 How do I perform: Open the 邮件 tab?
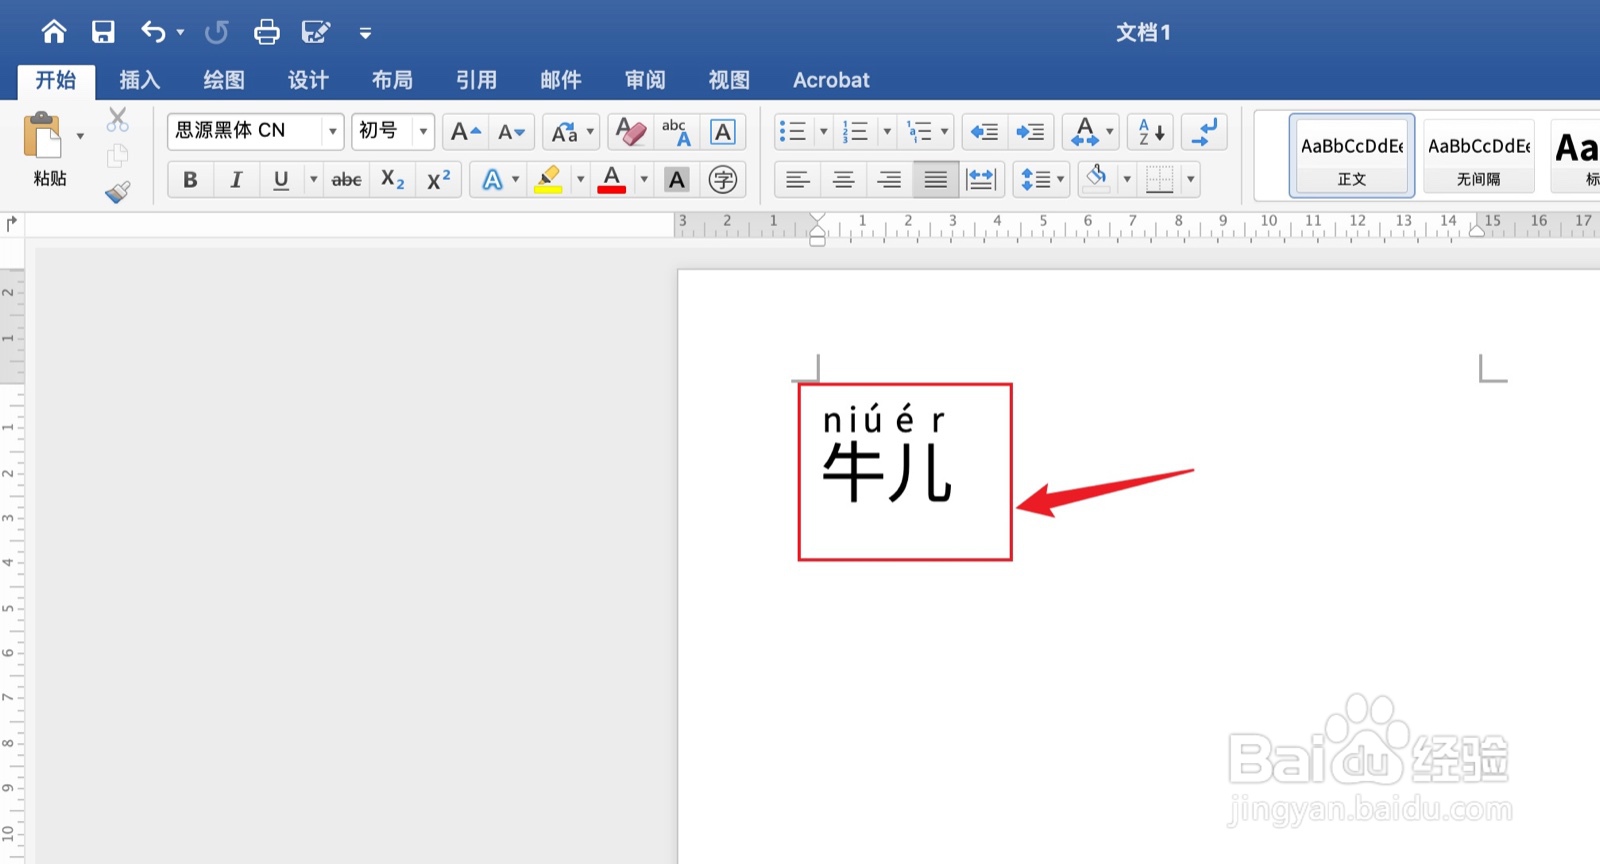point(561,80)
